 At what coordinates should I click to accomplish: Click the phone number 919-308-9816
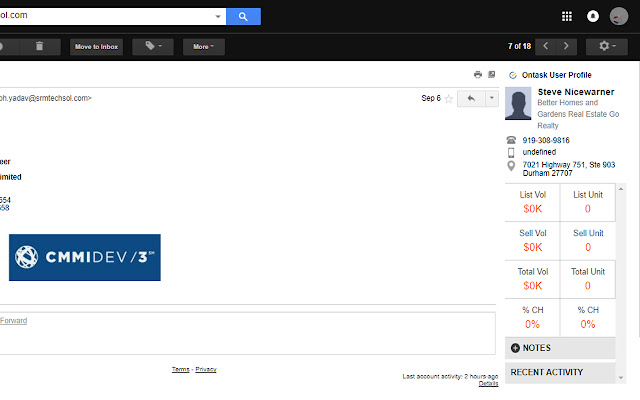tap(546, 140)
